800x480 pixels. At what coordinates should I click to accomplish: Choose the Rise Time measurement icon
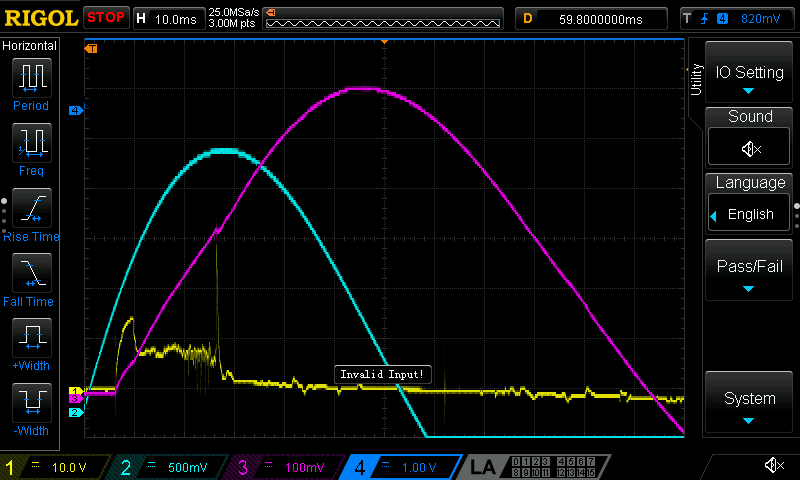30,208
